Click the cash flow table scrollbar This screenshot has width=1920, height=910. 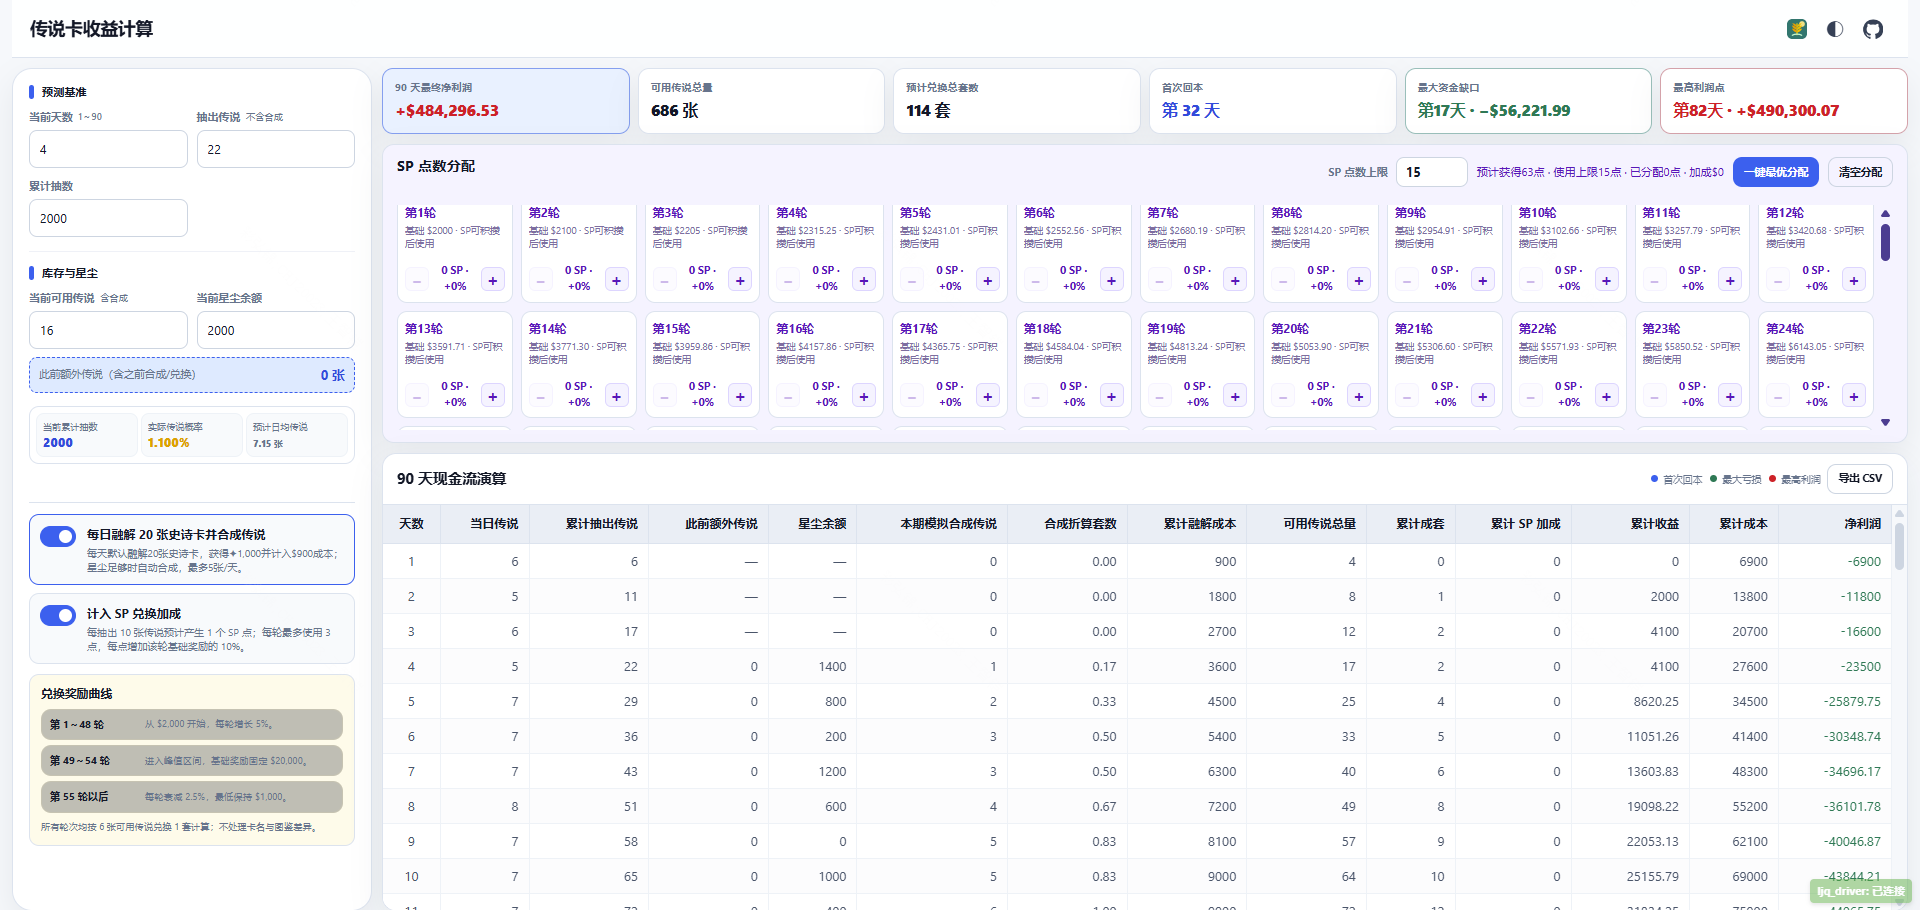tap(1899, 545)
